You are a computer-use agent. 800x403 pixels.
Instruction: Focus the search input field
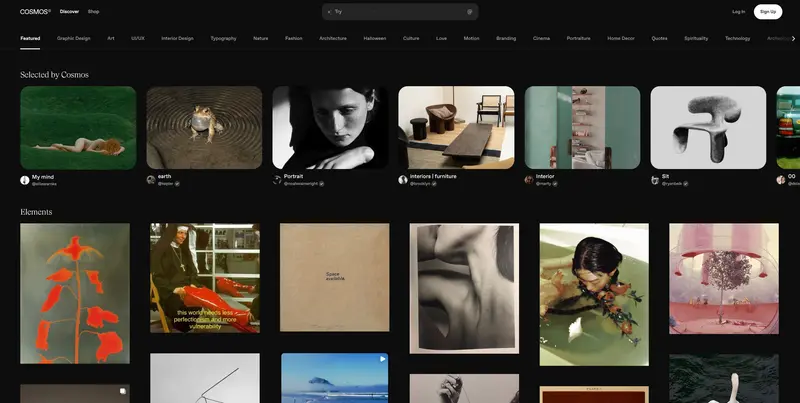[x=400, y=12]
